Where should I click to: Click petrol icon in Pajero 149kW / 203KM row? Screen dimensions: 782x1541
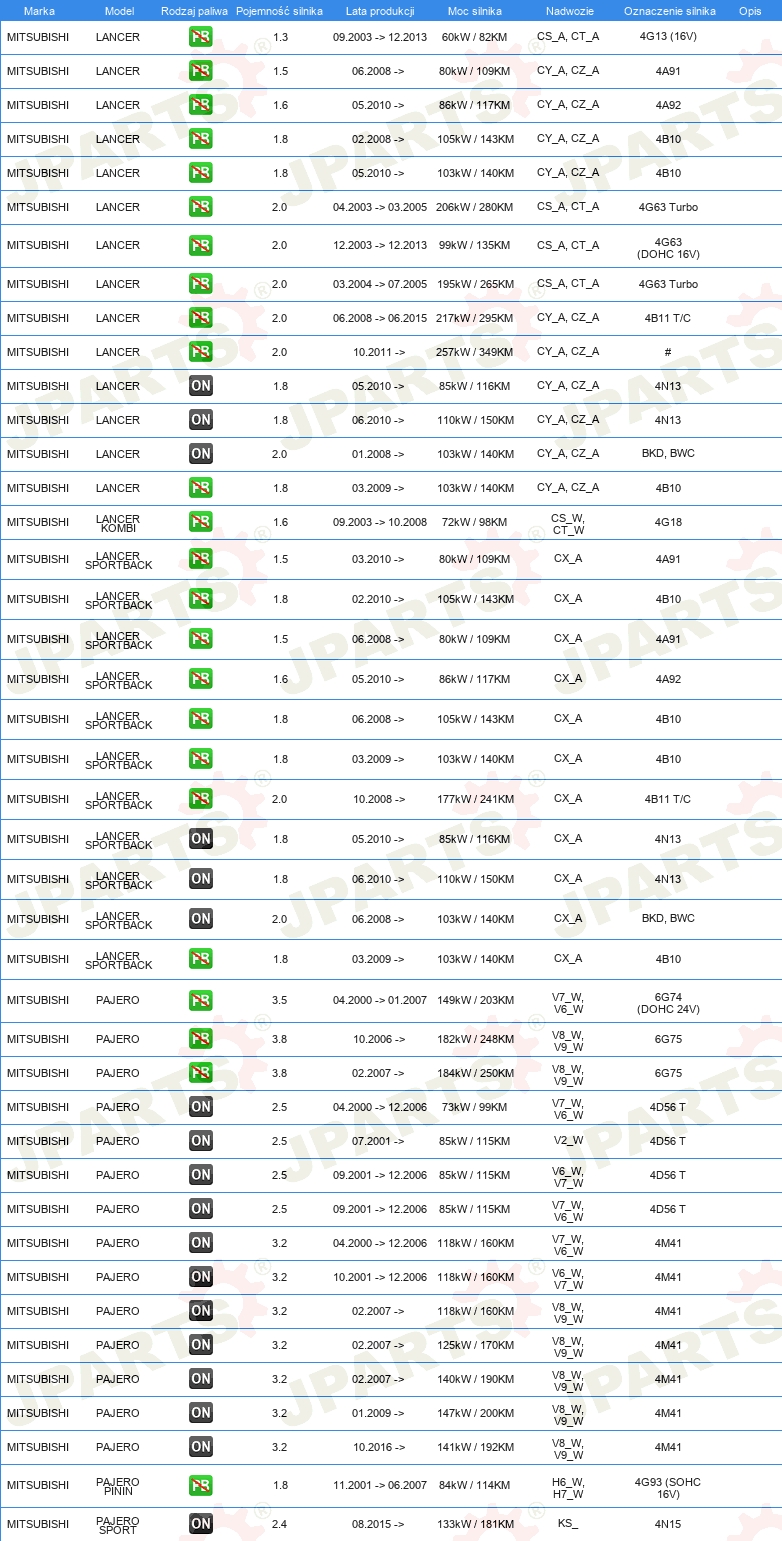(x=200, y=1000)
